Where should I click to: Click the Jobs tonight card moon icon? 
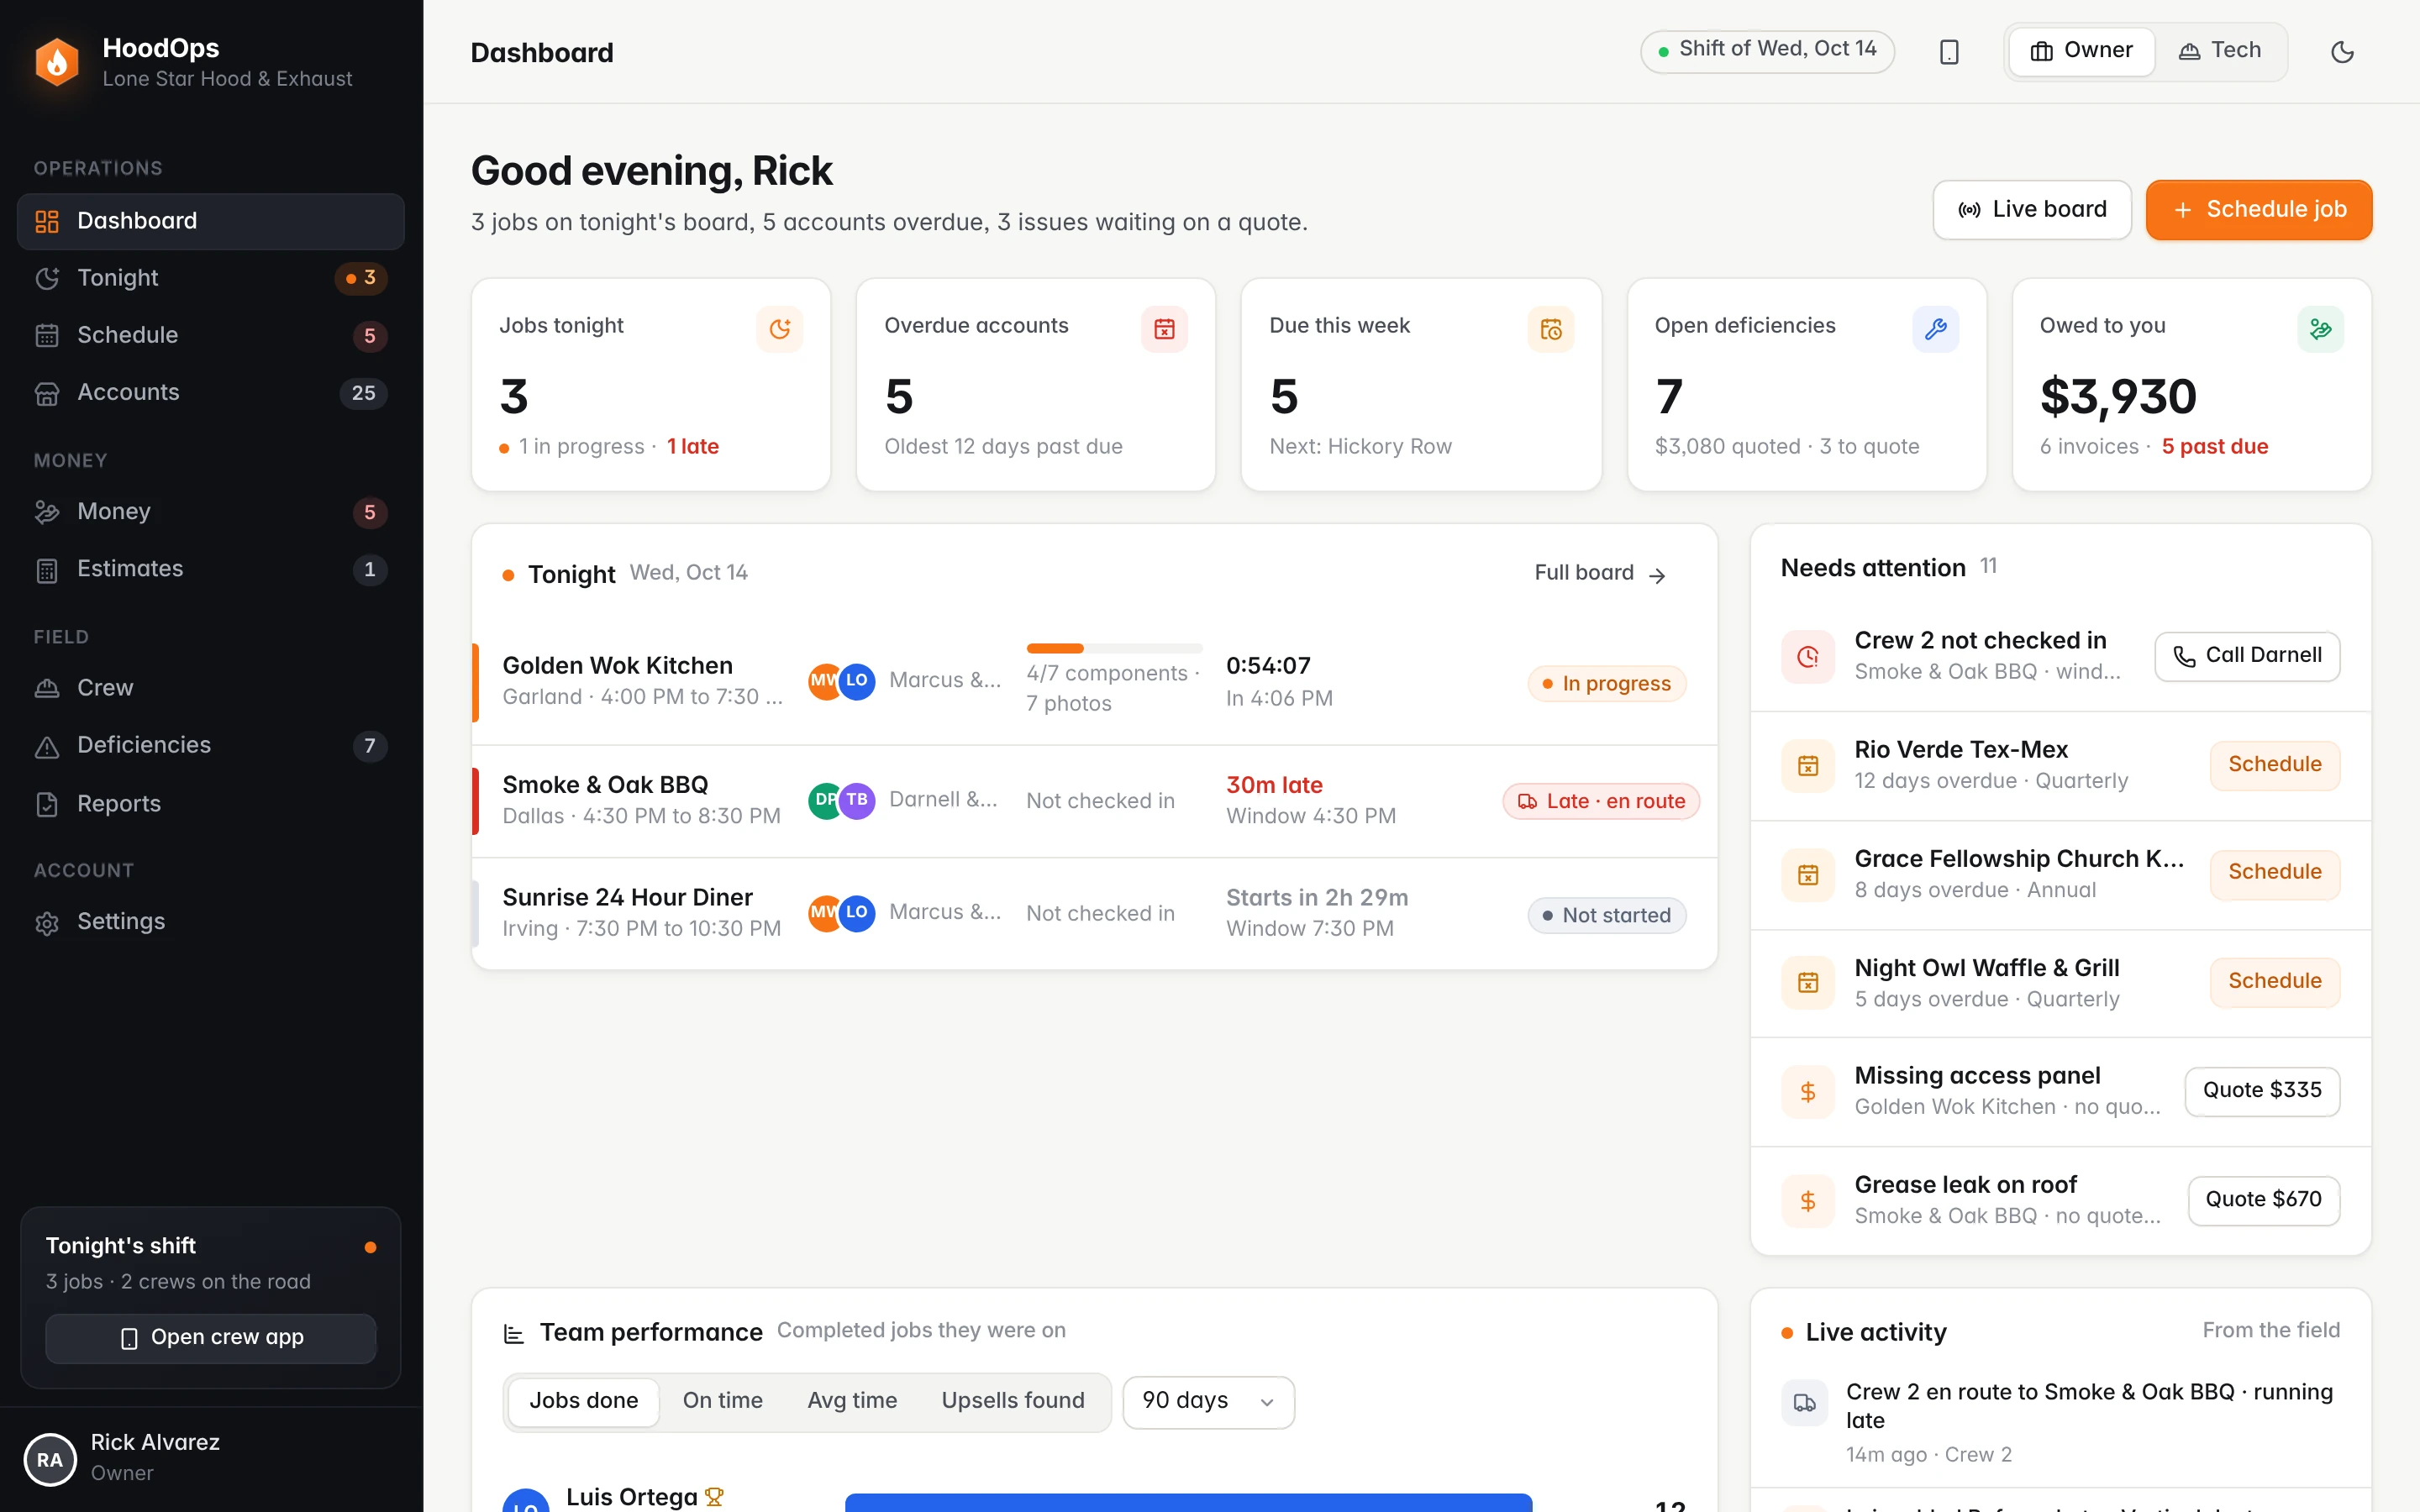click(x=780, y=329)
